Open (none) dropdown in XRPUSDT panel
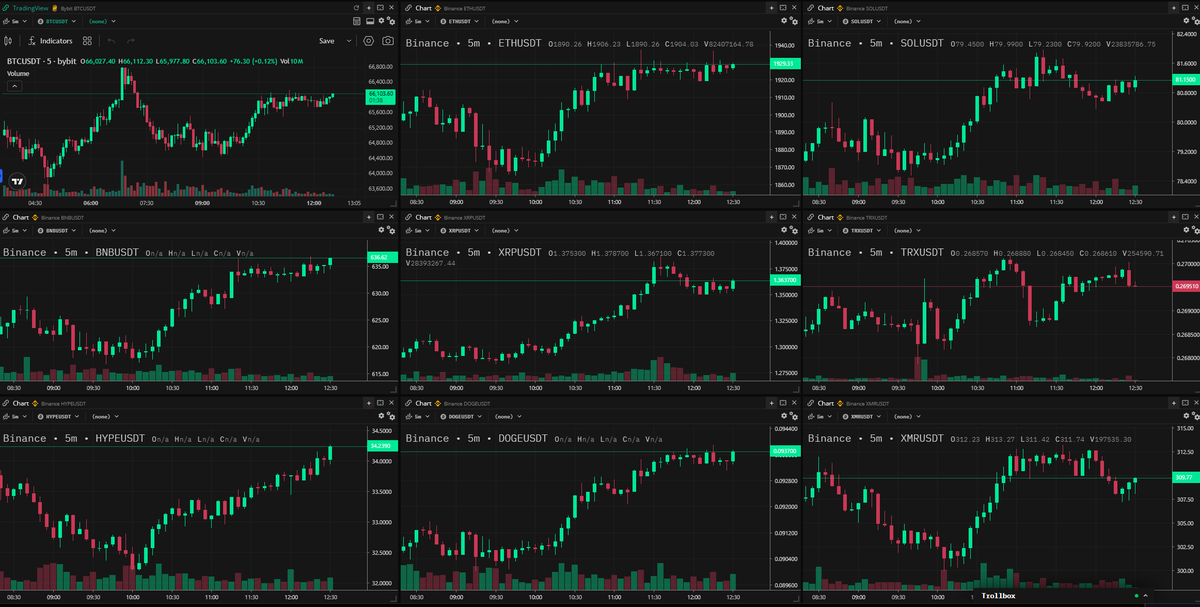1200x607 pixels. pos(505,230)
